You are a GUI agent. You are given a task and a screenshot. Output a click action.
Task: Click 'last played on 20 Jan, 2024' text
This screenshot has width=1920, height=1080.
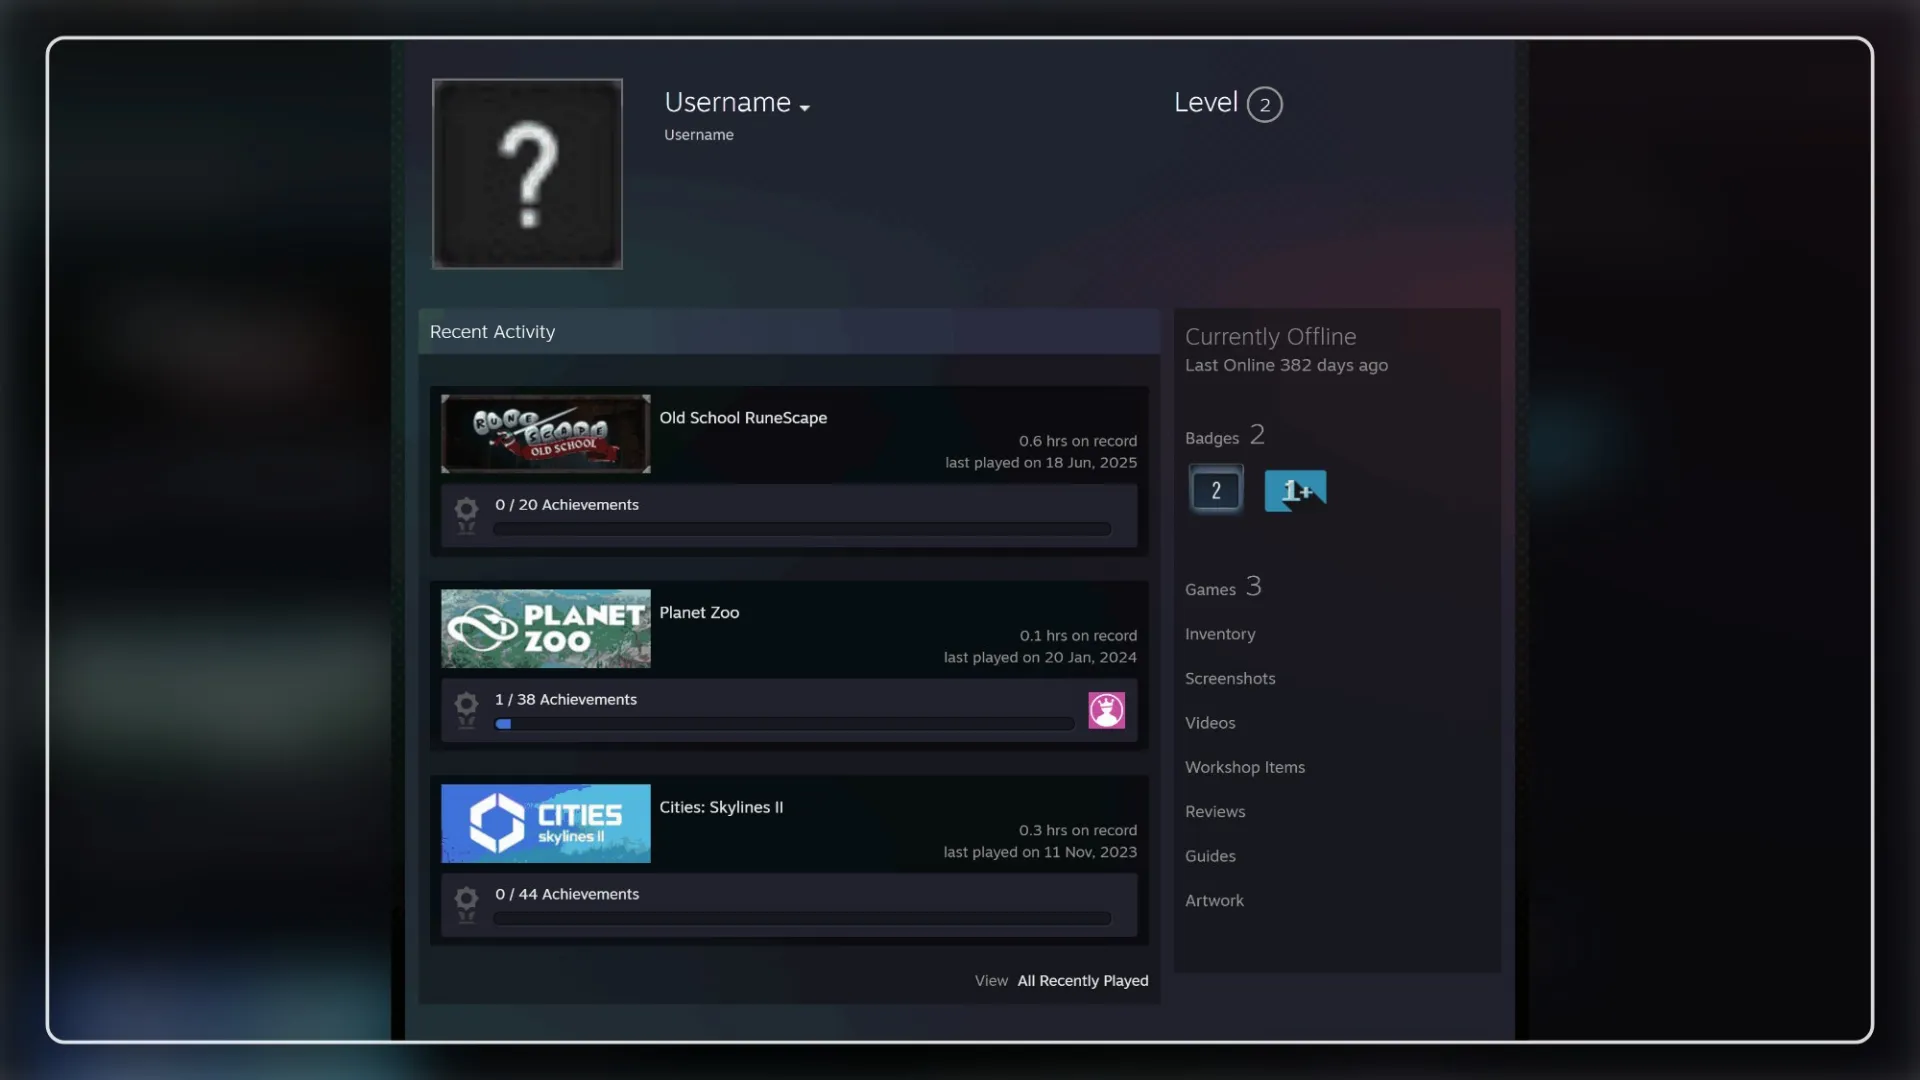(x=1040, y=658)
